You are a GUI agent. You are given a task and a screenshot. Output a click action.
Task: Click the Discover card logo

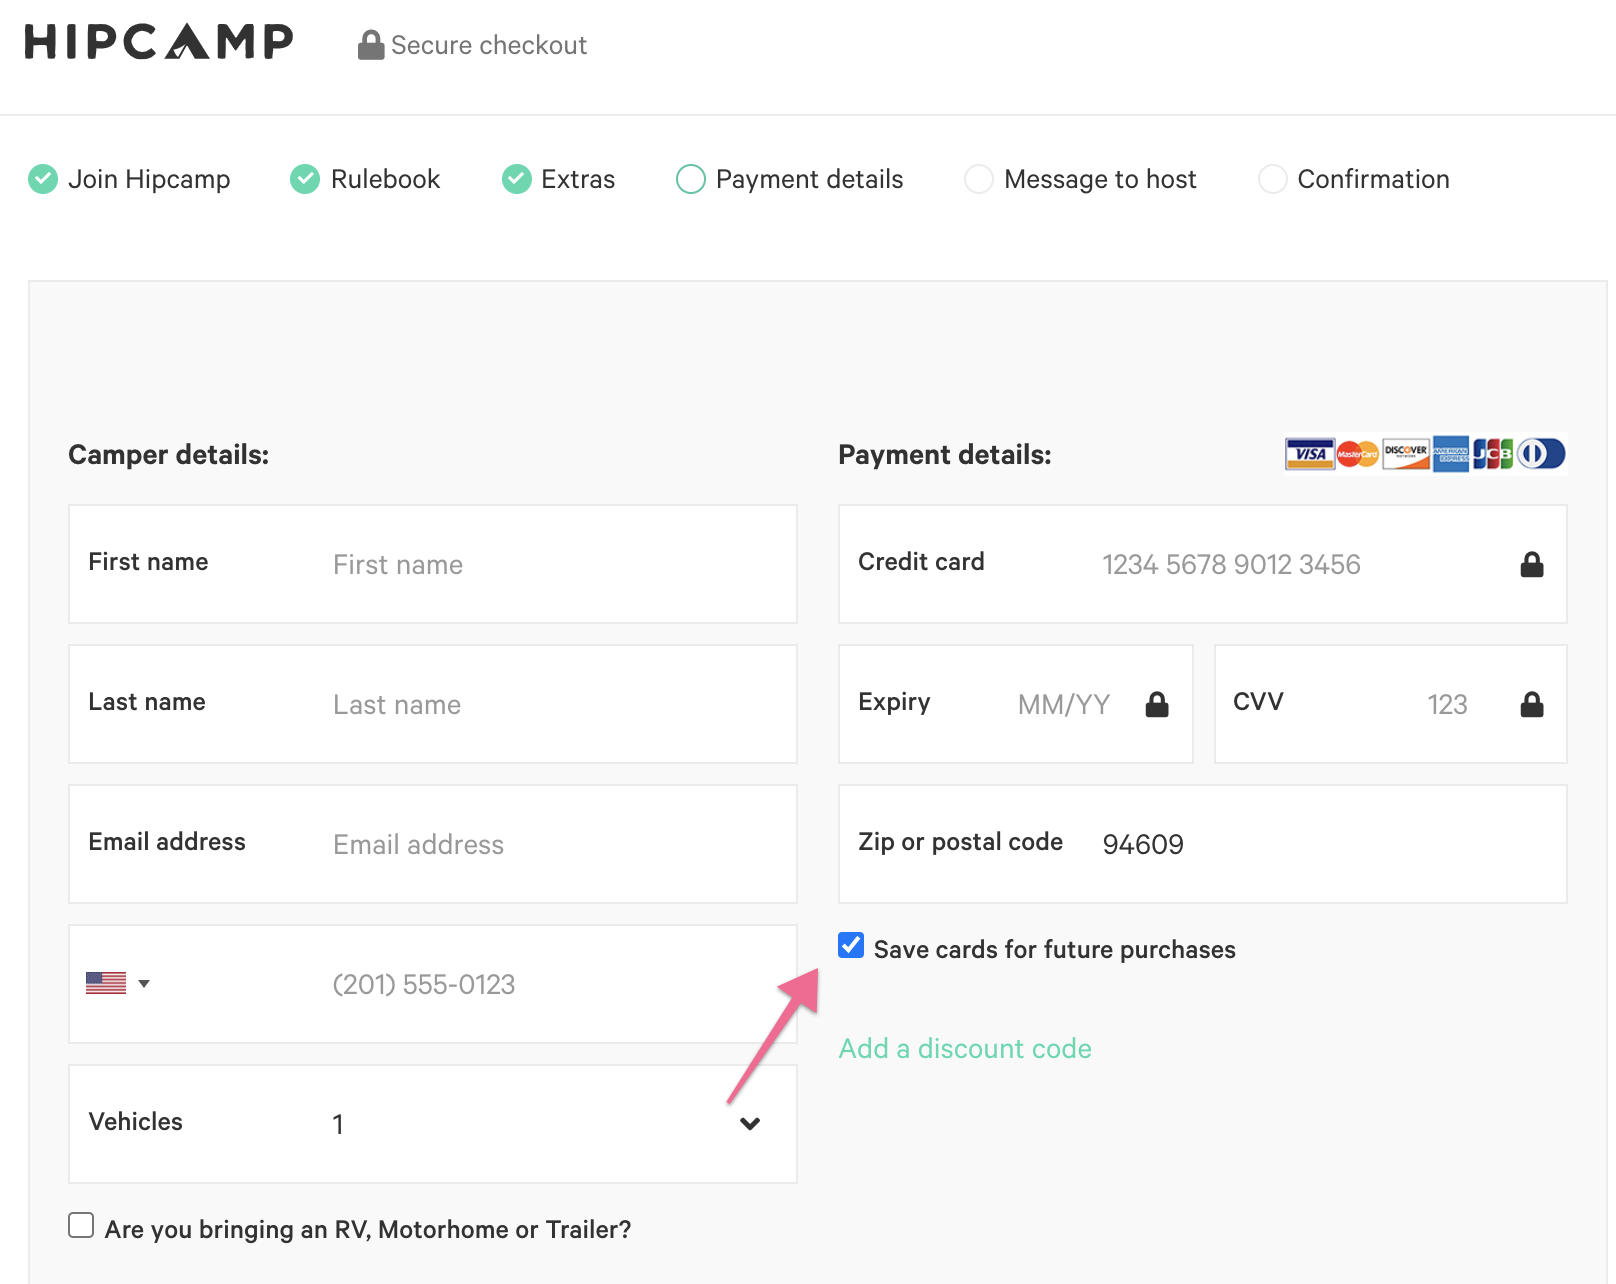pyautogui.click(x=1406, y=454)
